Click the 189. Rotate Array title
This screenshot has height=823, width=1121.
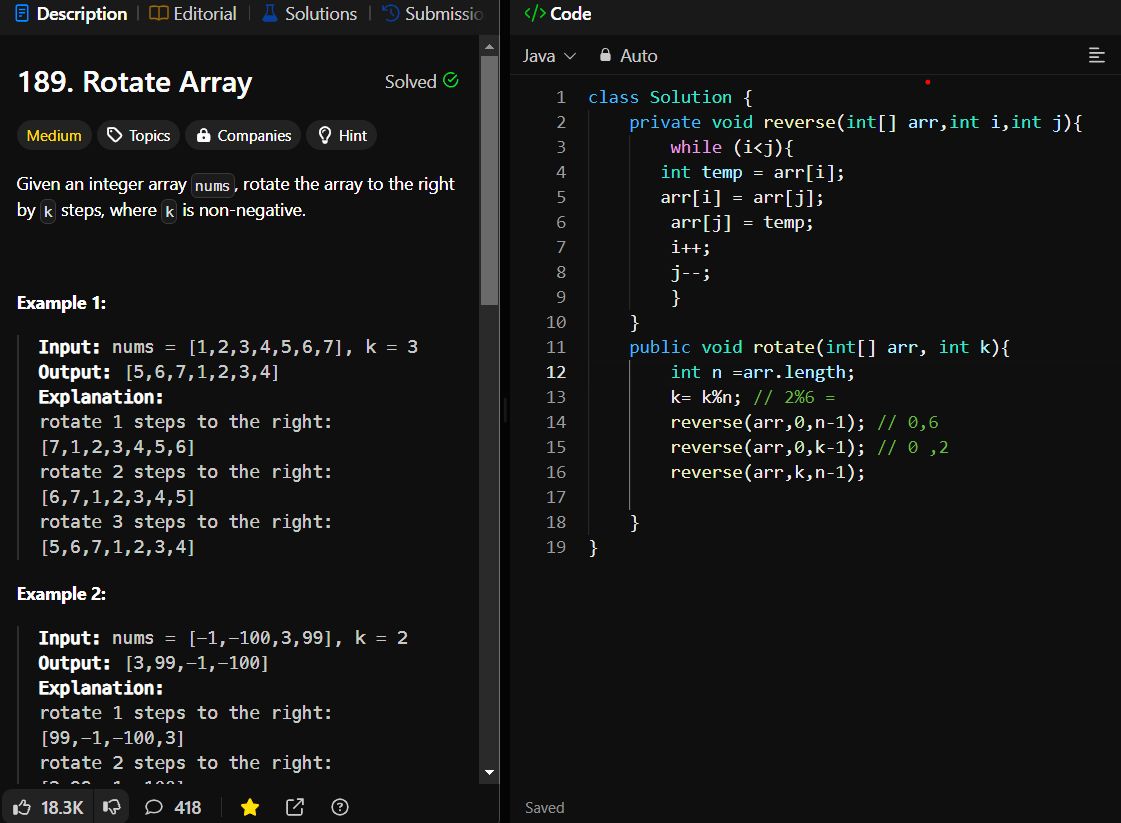click(134, 82)
